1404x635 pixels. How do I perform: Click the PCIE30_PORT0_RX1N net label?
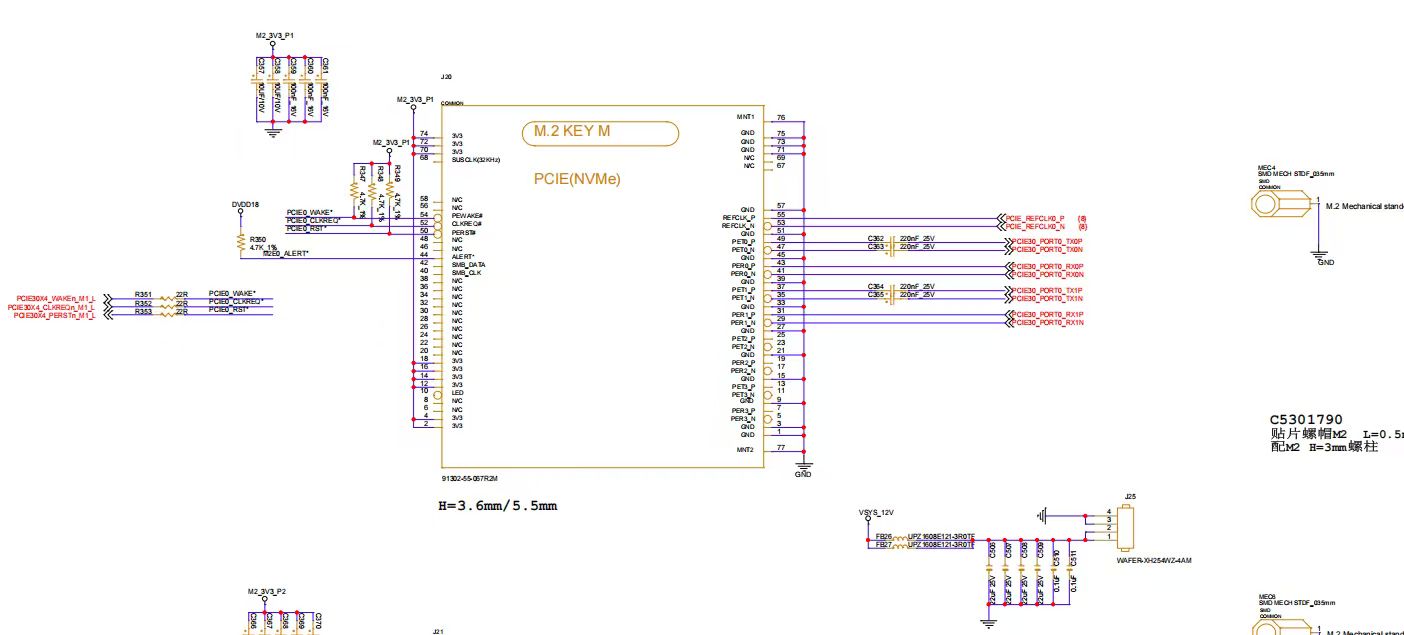click(1046, 323)
